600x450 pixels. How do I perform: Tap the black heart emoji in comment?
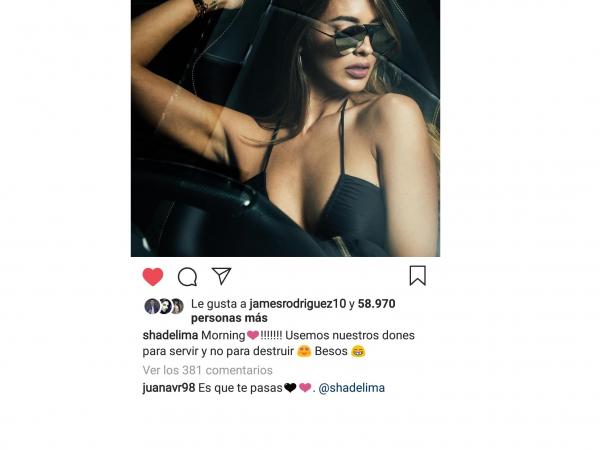290,388
